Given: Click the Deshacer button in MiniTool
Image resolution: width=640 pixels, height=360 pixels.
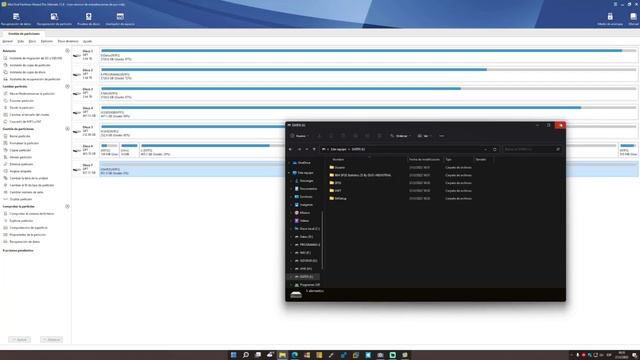Looking at the screenshot, I should [51, 340].
